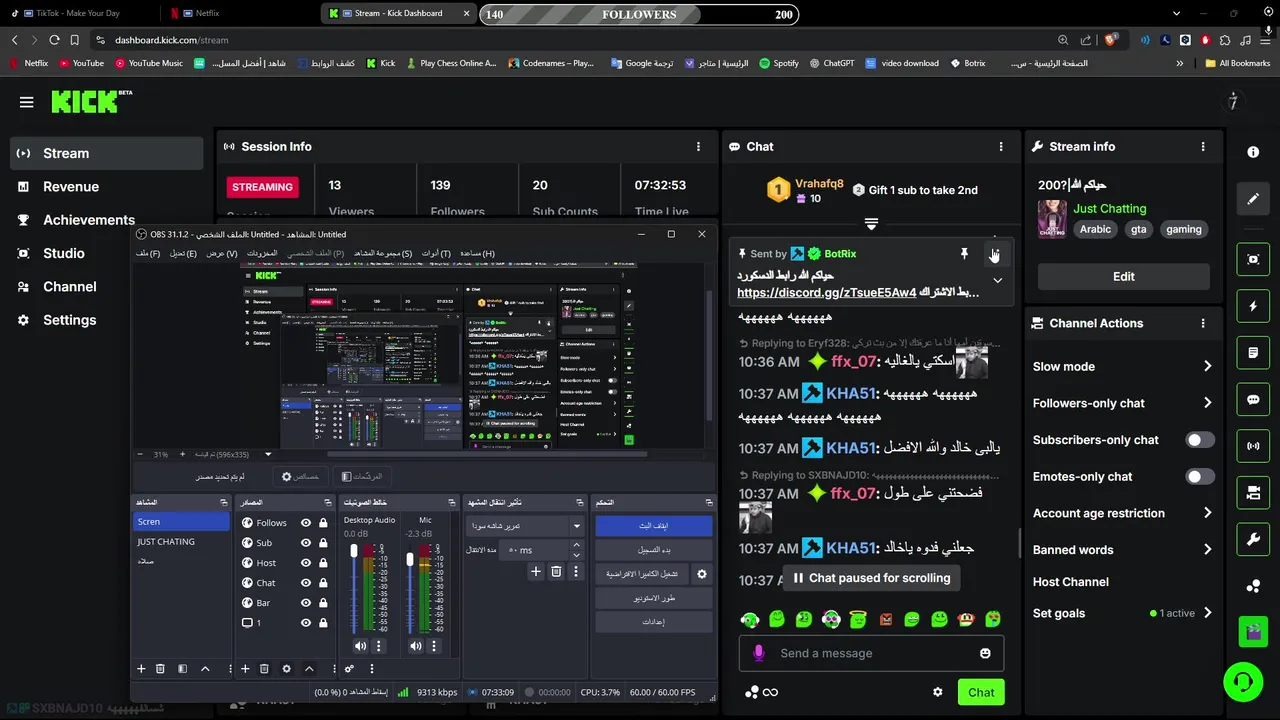This screenshot has width=1280, height=720.
Task: Go to Studio in Kick sidebar
Action: point(64,253)
